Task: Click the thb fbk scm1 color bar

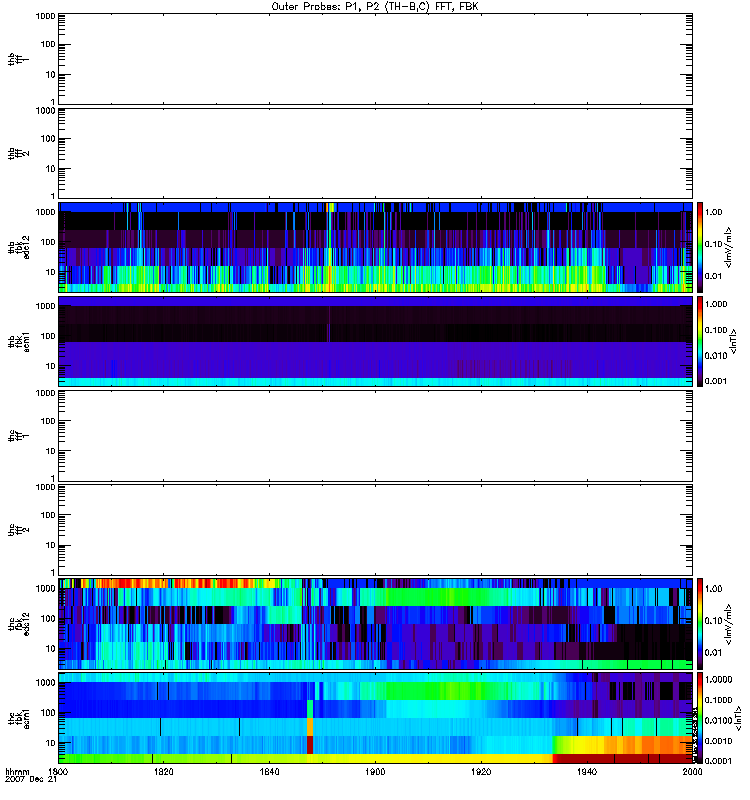Action: (701, 341)
